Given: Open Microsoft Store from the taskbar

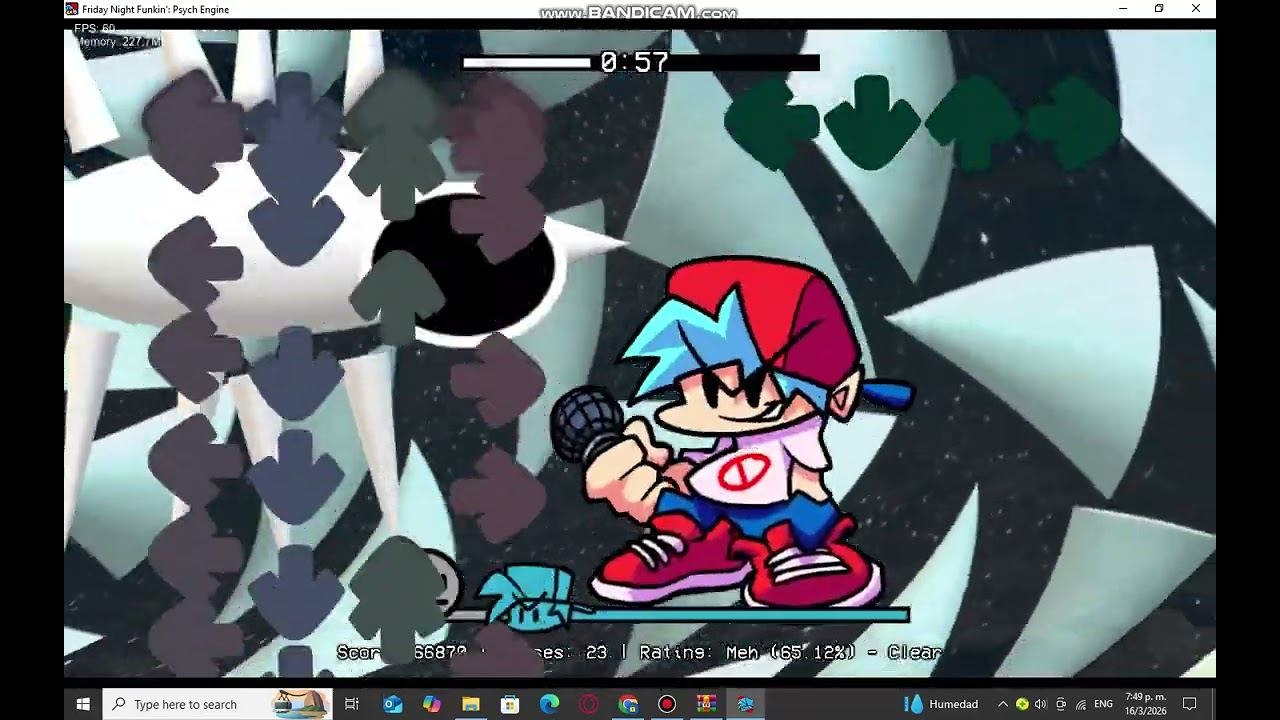Looking at the screenshot, I should (510, 704).
